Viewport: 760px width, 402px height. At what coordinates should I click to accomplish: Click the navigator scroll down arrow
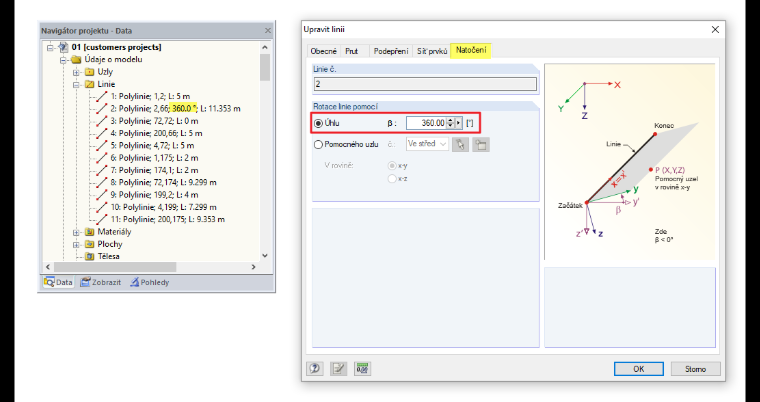click(x=265, y=256)
